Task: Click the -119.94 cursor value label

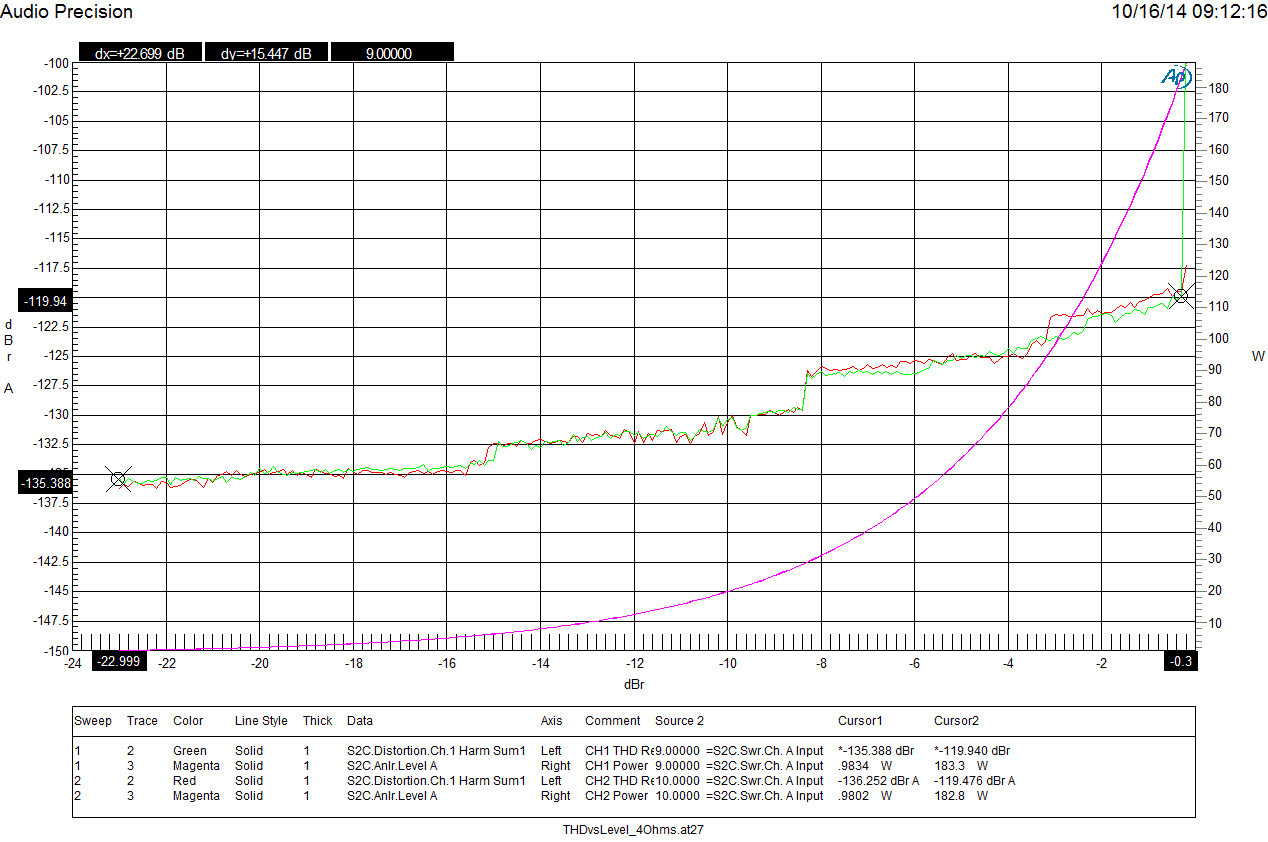Action: pos(42,299)
